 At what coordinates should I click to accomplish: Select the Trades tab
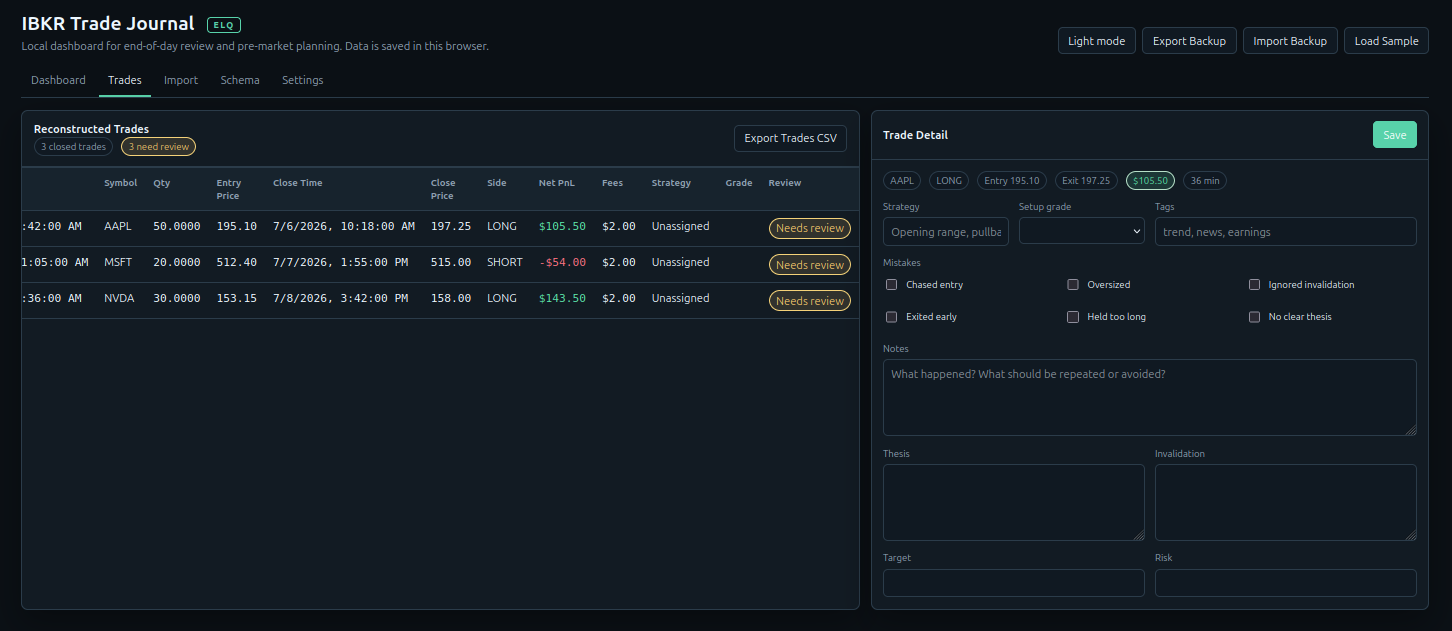point(125,80)
